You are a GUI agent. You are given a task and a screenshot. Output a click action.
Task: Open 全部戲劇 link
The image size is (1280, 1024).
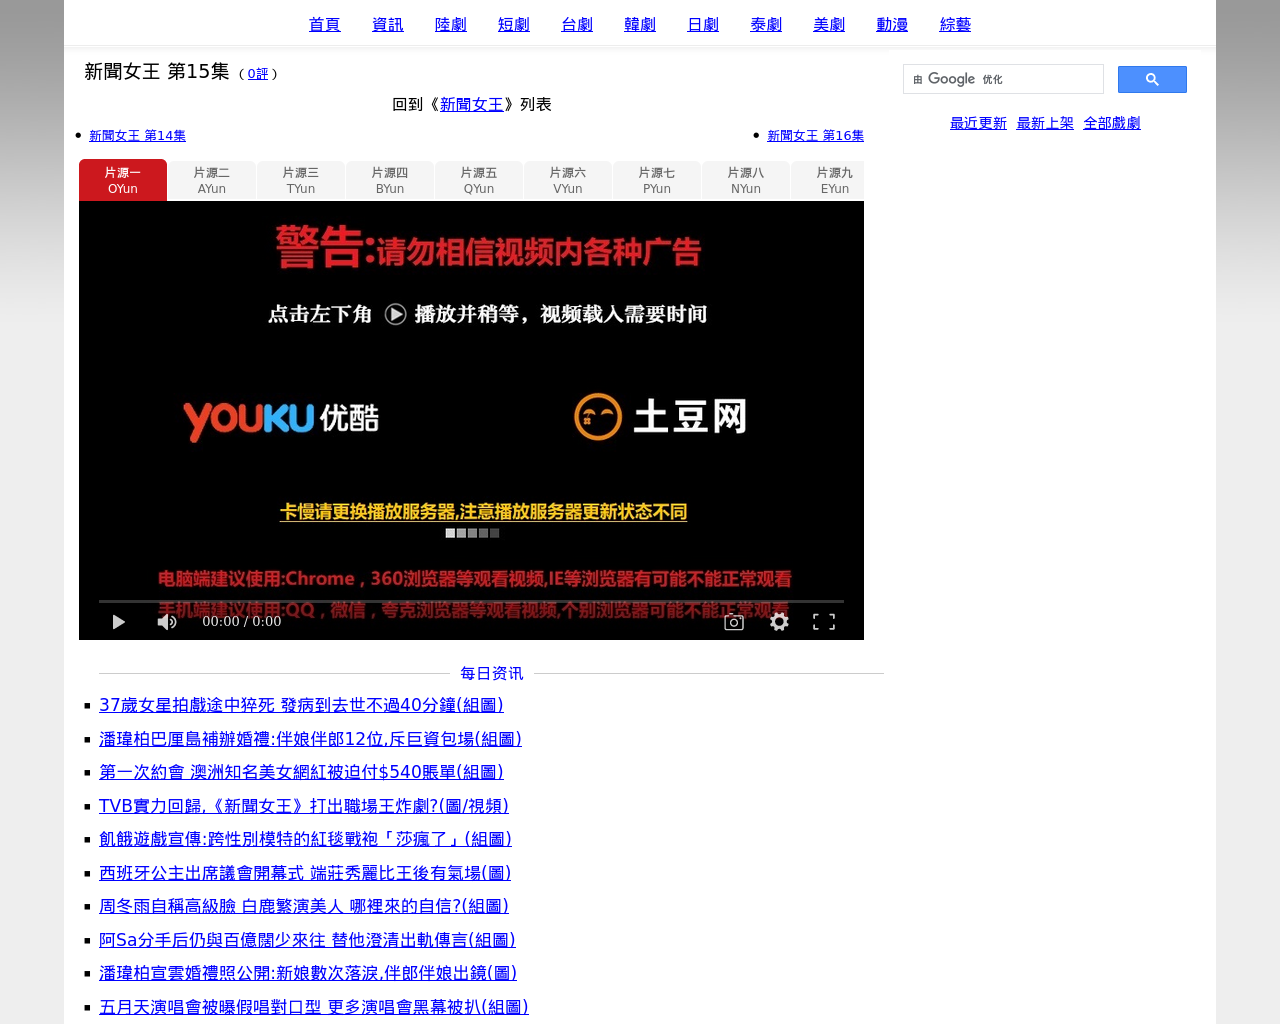[x=1112, y=123]
